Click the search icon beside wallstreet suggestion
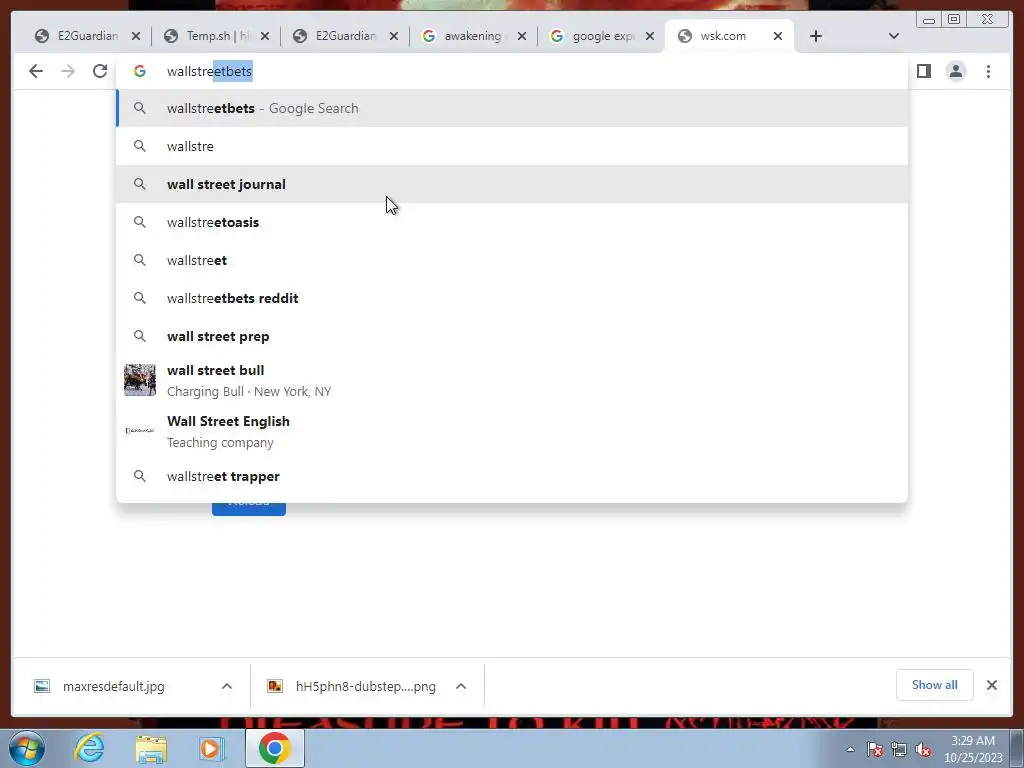Screen dimensions: 1024x768 pos(140,260)
